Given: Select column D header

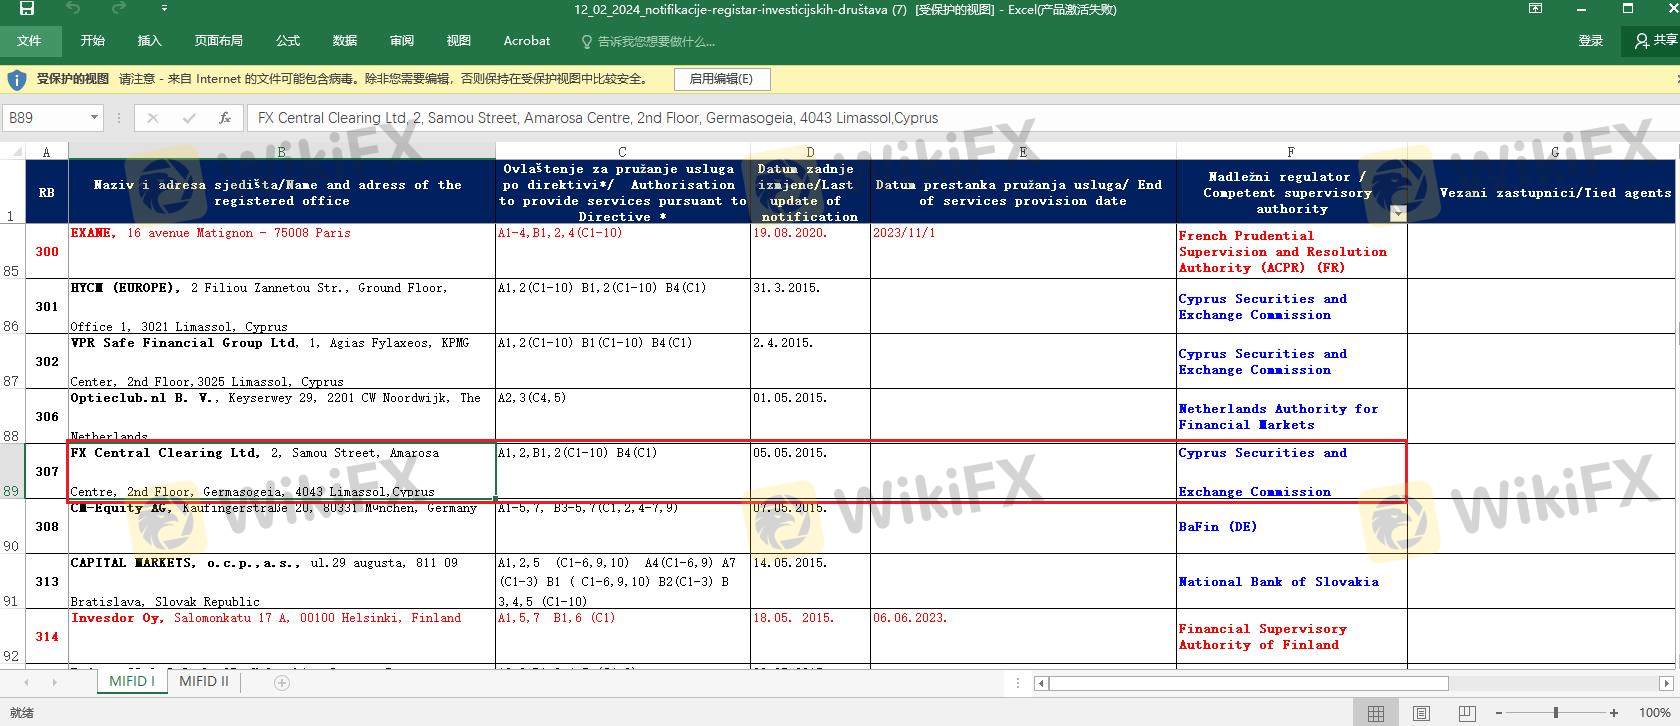Looking at the screenshot, I should pos(810,152).
